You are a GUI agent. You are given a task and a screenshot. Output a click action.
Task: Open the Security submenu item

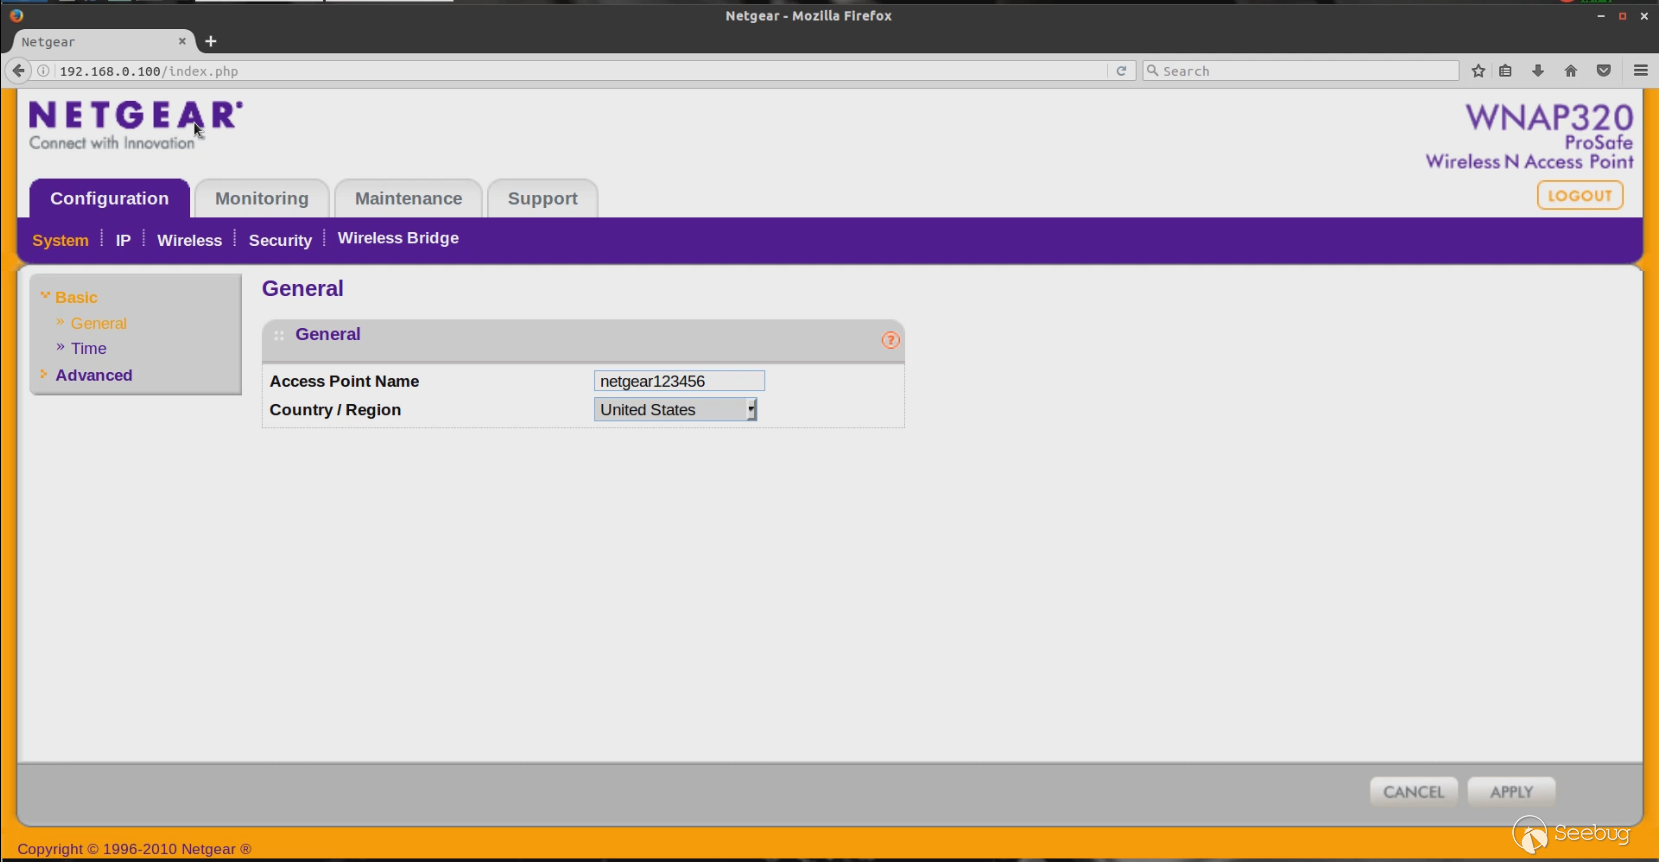coord(280,240)
